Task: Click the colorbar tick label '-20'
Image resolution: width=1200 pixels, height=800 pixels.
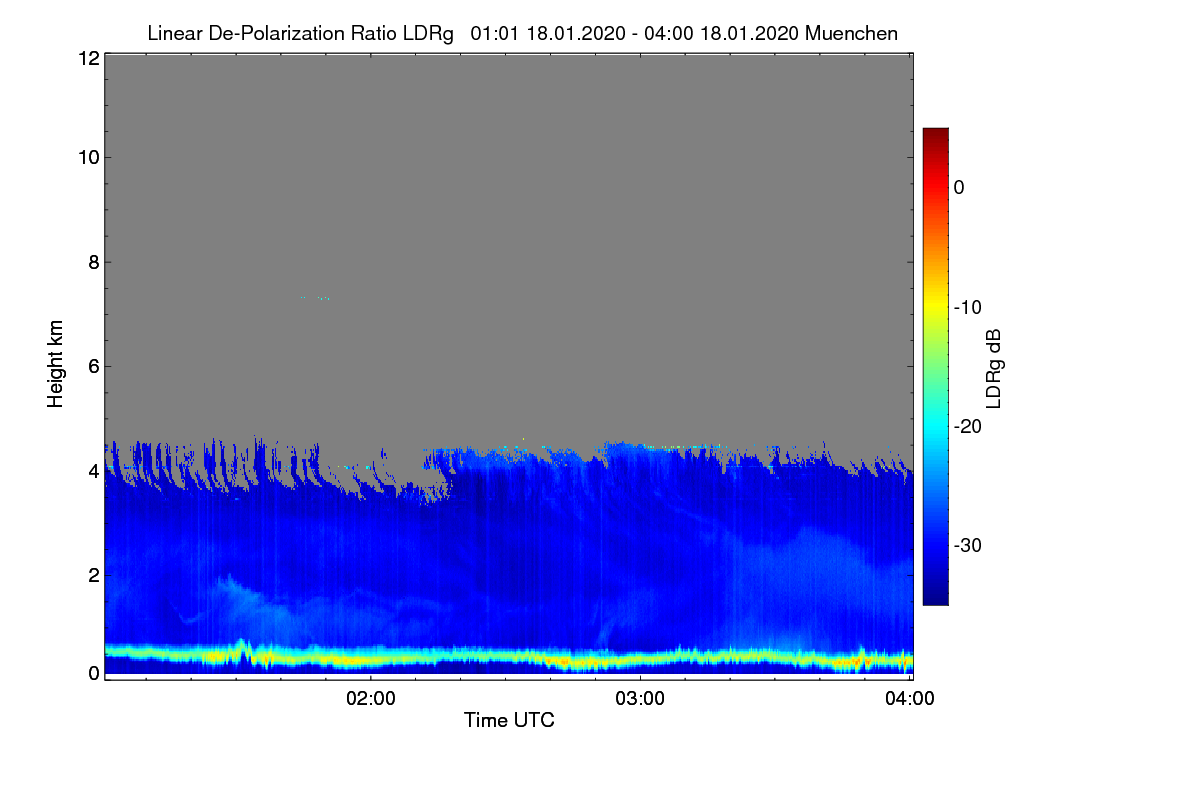Action: [x=968, y=426]
